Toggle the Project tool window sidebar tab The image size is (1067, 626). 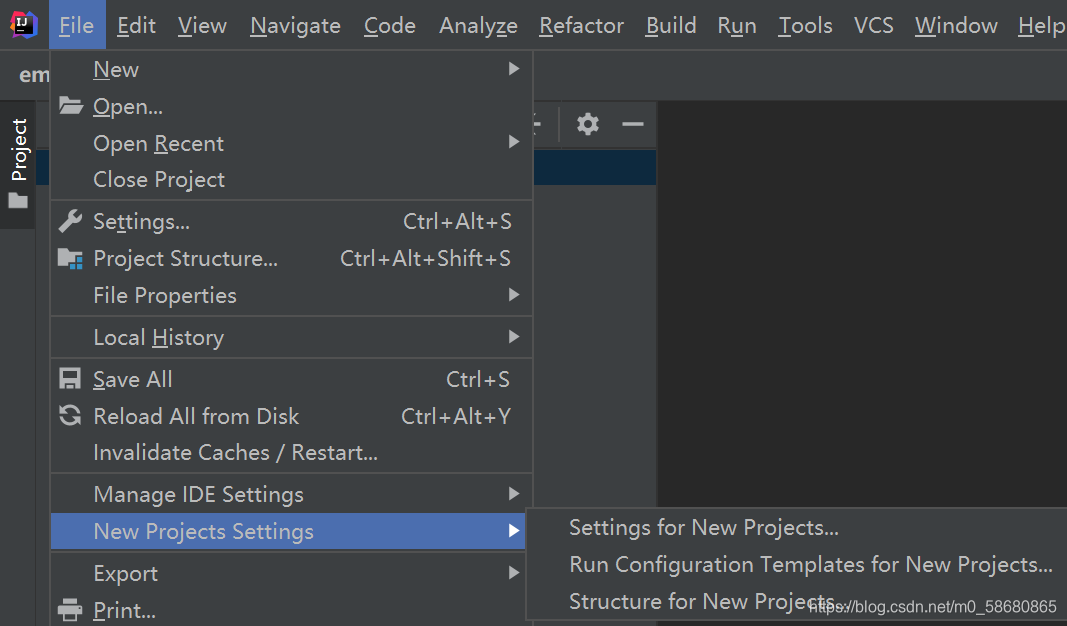click(x=18, y=163)
